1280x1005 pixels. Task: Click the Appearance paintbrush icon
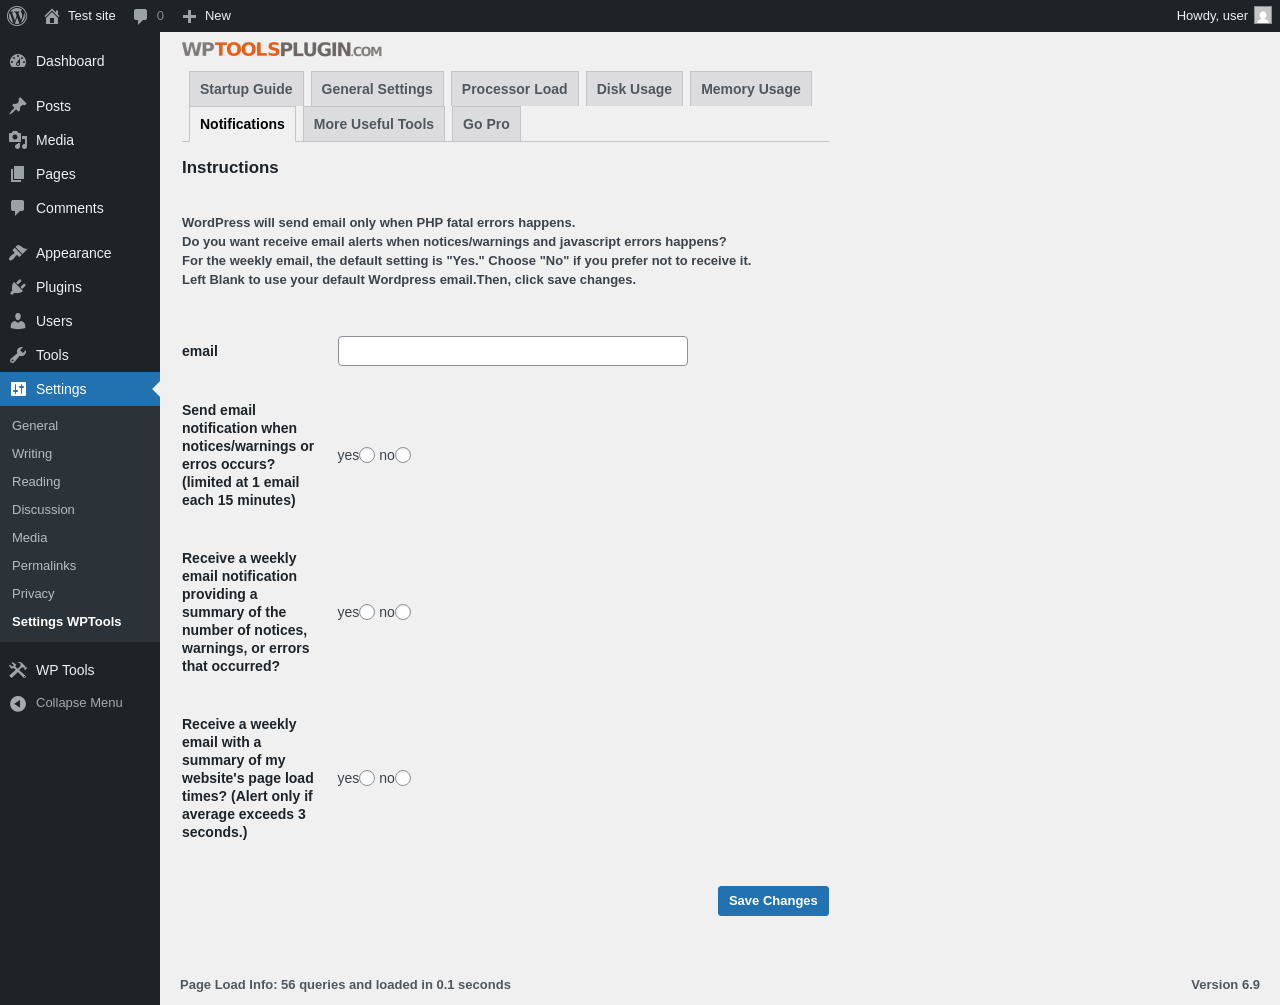(x=18, y=253)
